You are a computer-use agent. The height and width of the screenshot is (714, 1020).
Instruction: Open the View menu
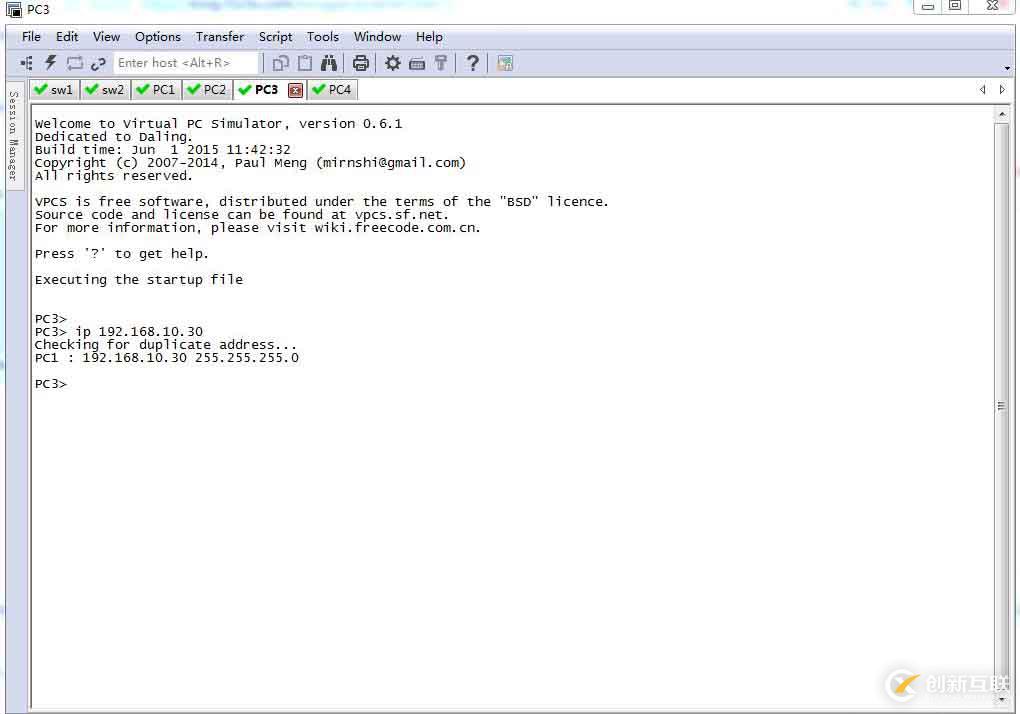tap(106, 36)
